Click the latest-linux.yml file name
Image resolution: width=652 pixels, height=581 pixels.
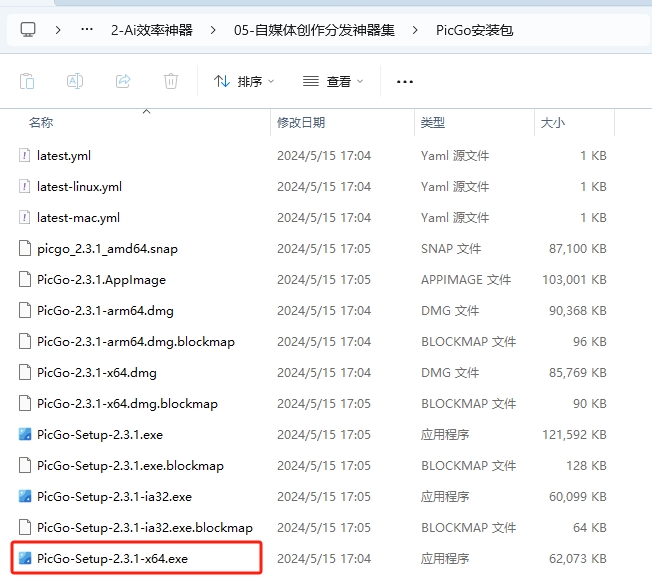79,186
